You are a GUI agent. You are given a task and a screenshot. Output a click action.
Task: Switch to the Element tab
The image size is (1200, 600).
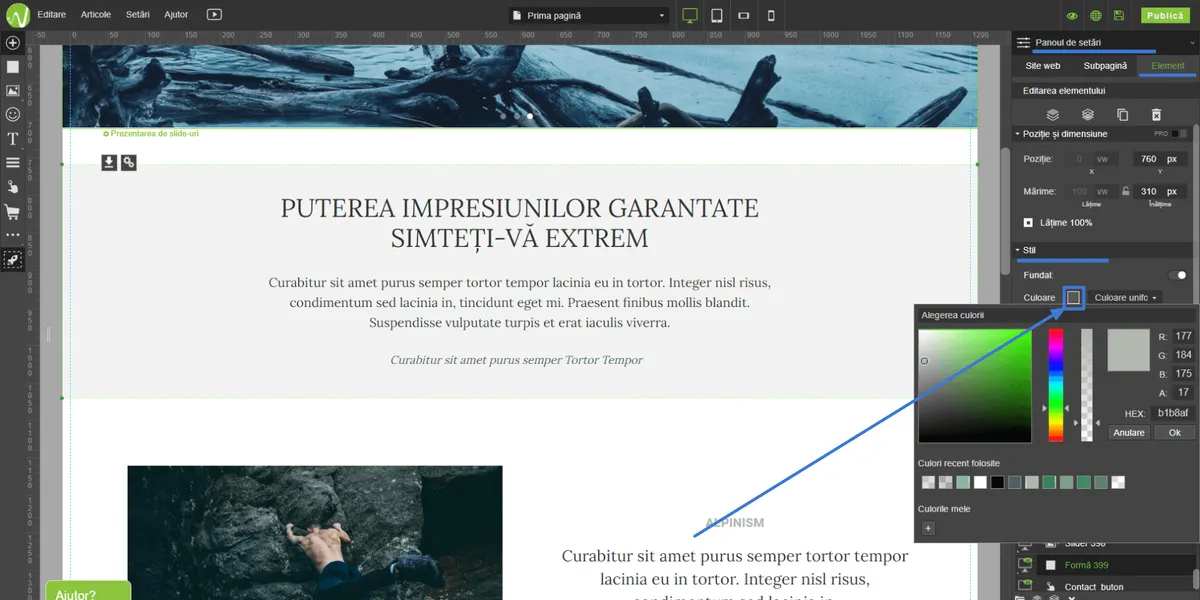point(1167,66)
